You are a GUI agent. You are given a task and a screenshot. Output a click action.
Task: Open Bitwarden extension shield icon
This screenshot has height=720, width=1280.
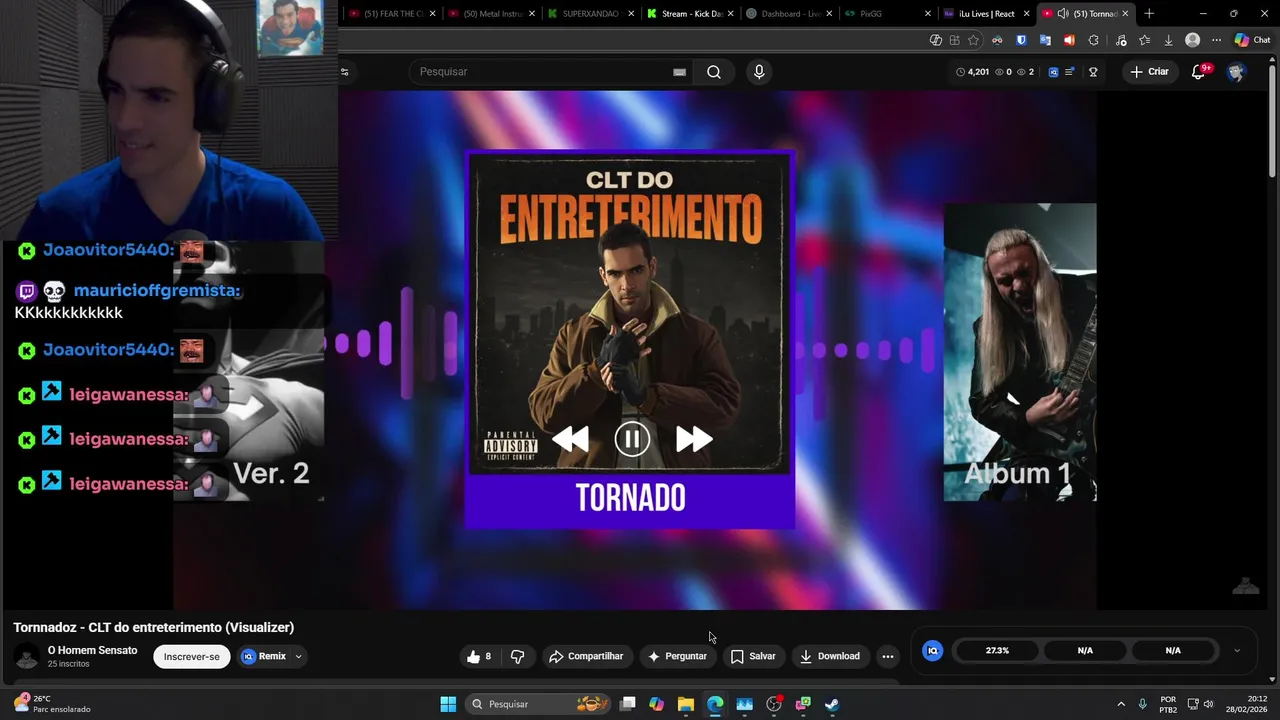(x=1021, y=40)
